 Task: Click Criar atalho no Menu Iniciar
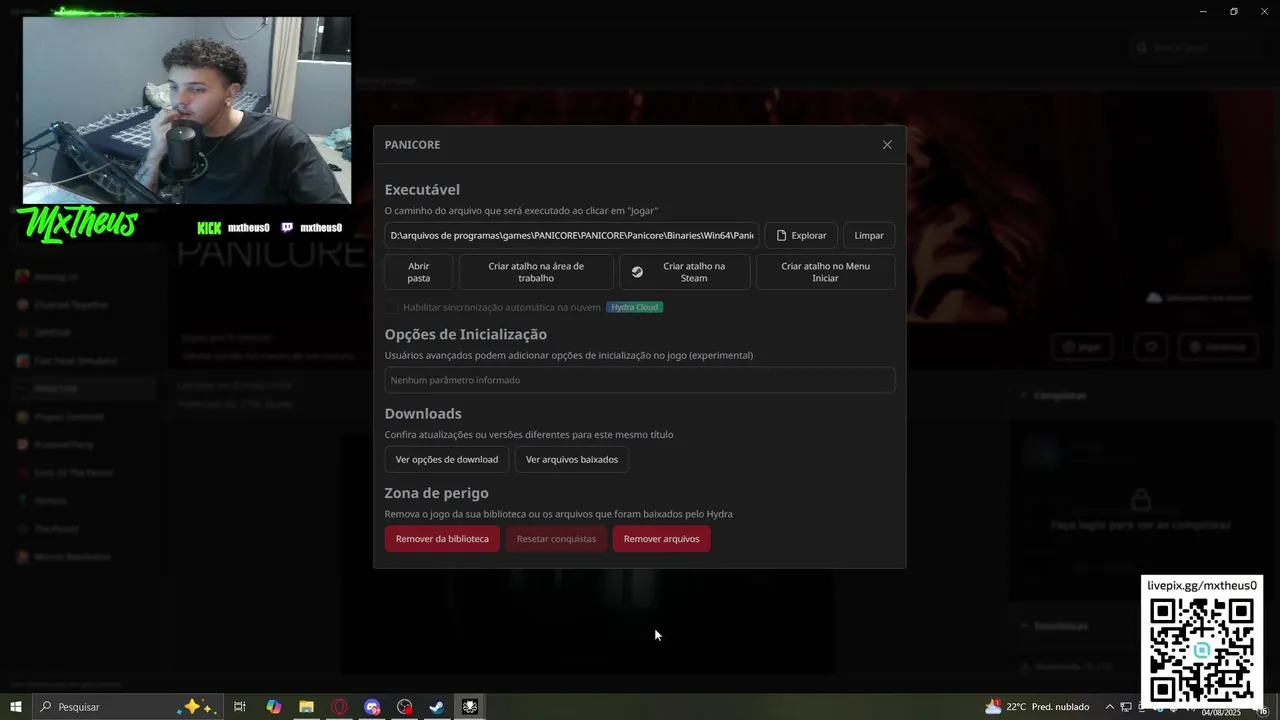(x=825, y=272)
